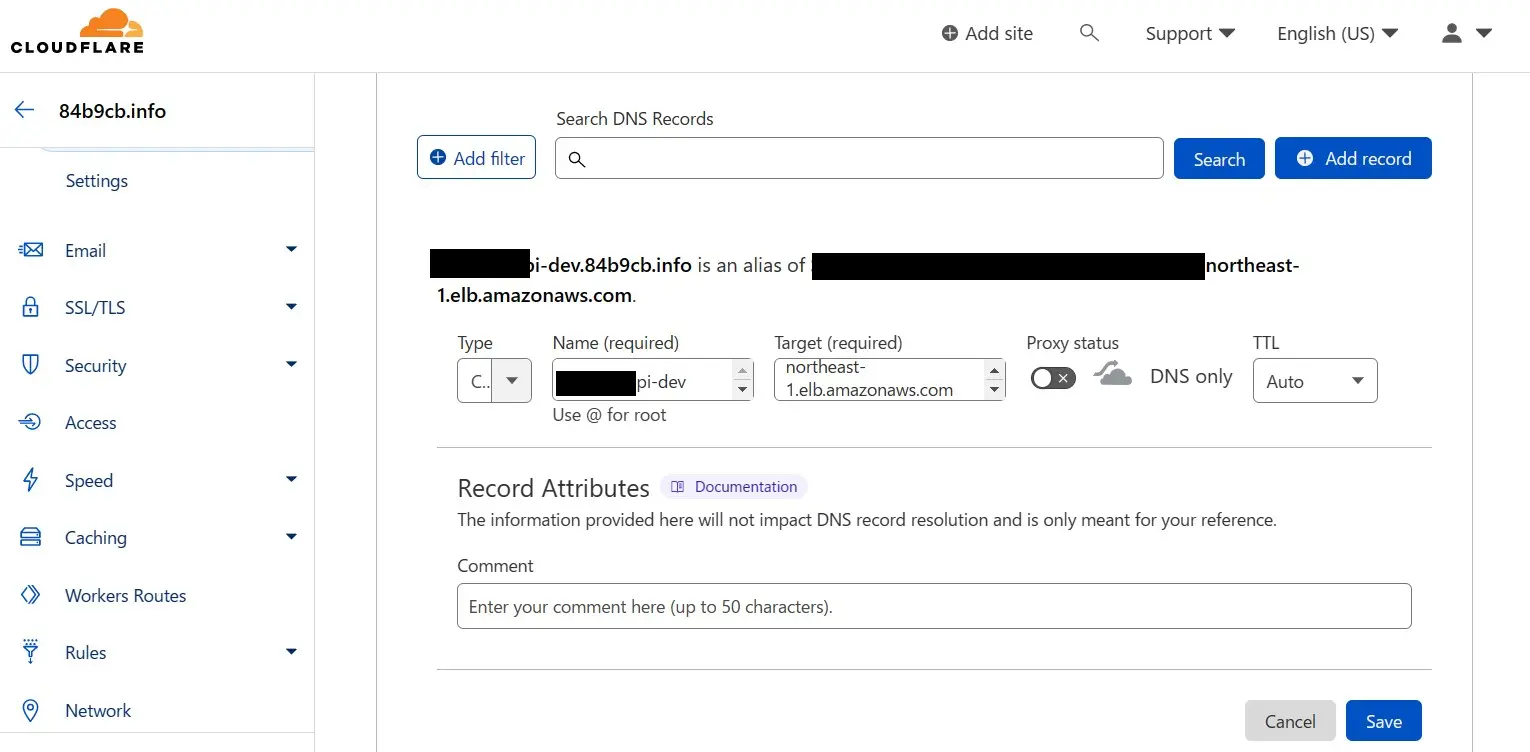This screenshot has width=1530, height=752.
Task: Toggle the Proxy status switch
Action: (1053, 377)
